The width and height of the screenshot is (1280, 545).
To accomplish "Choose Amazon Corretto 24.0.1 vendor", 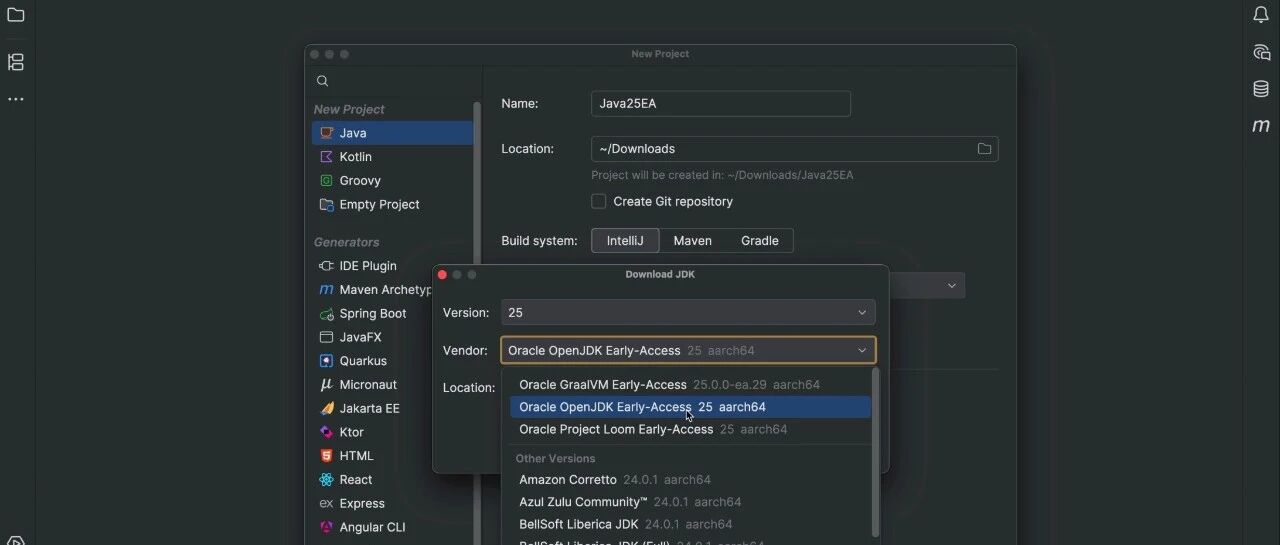I will coord(690,480).
